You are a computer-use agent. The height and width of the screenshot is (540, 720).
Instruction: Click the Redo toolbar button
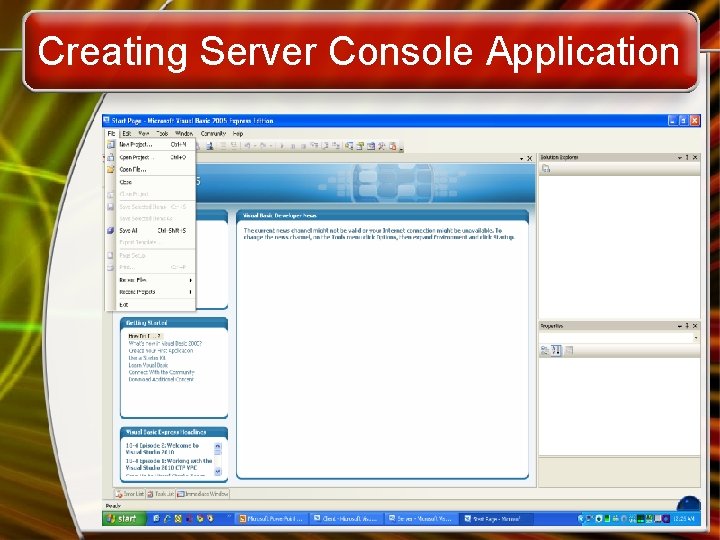click(x=263, y=146)
